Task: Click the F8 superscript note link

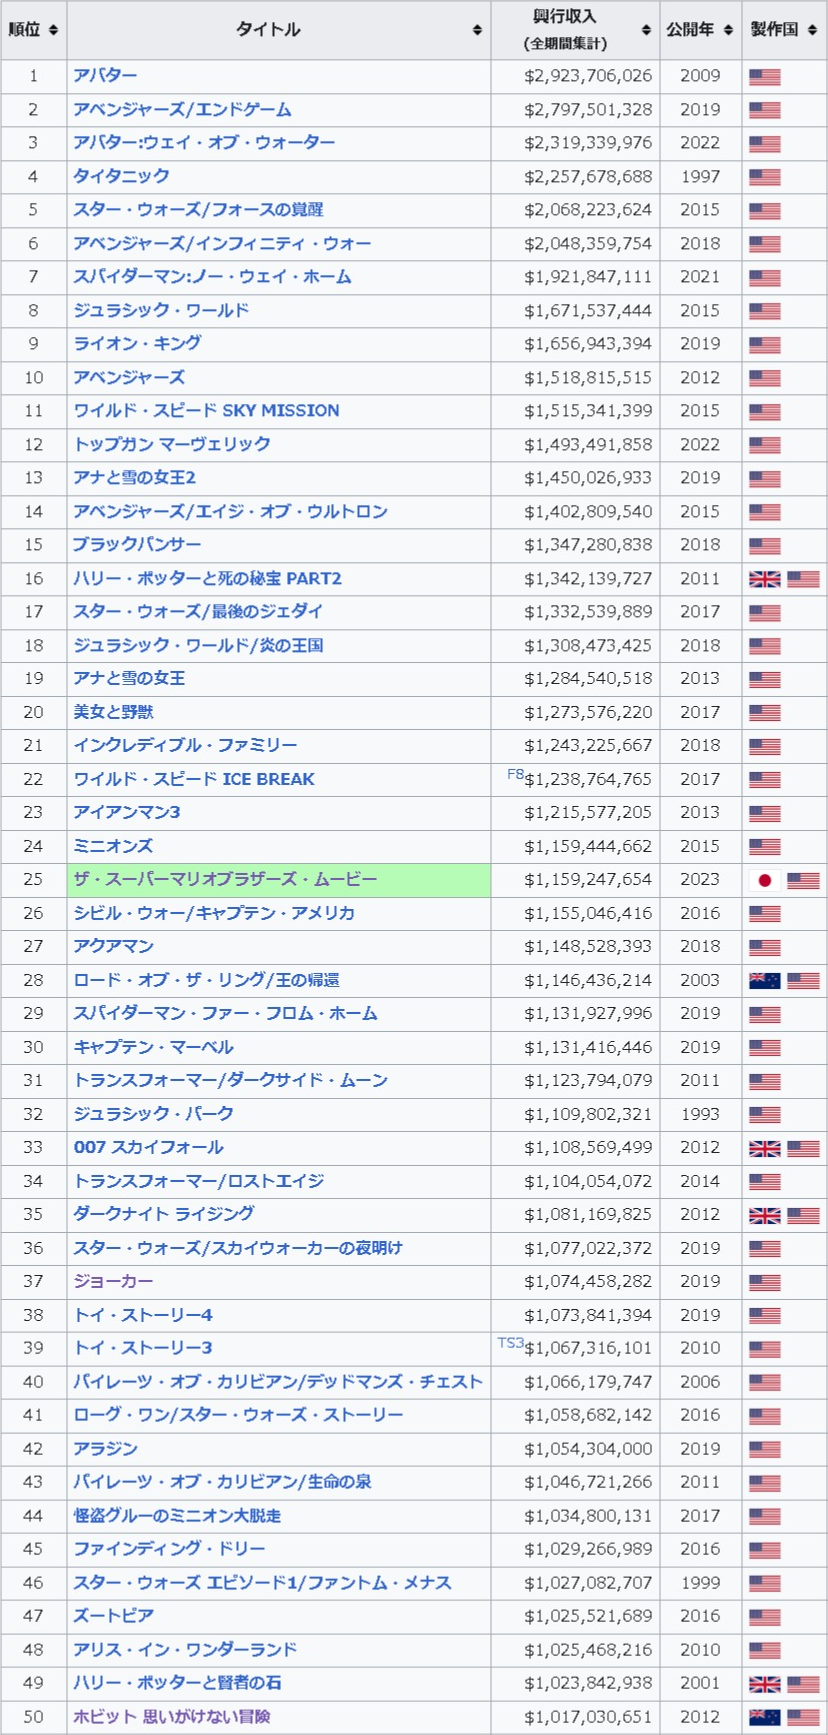Action: [515, 774]
